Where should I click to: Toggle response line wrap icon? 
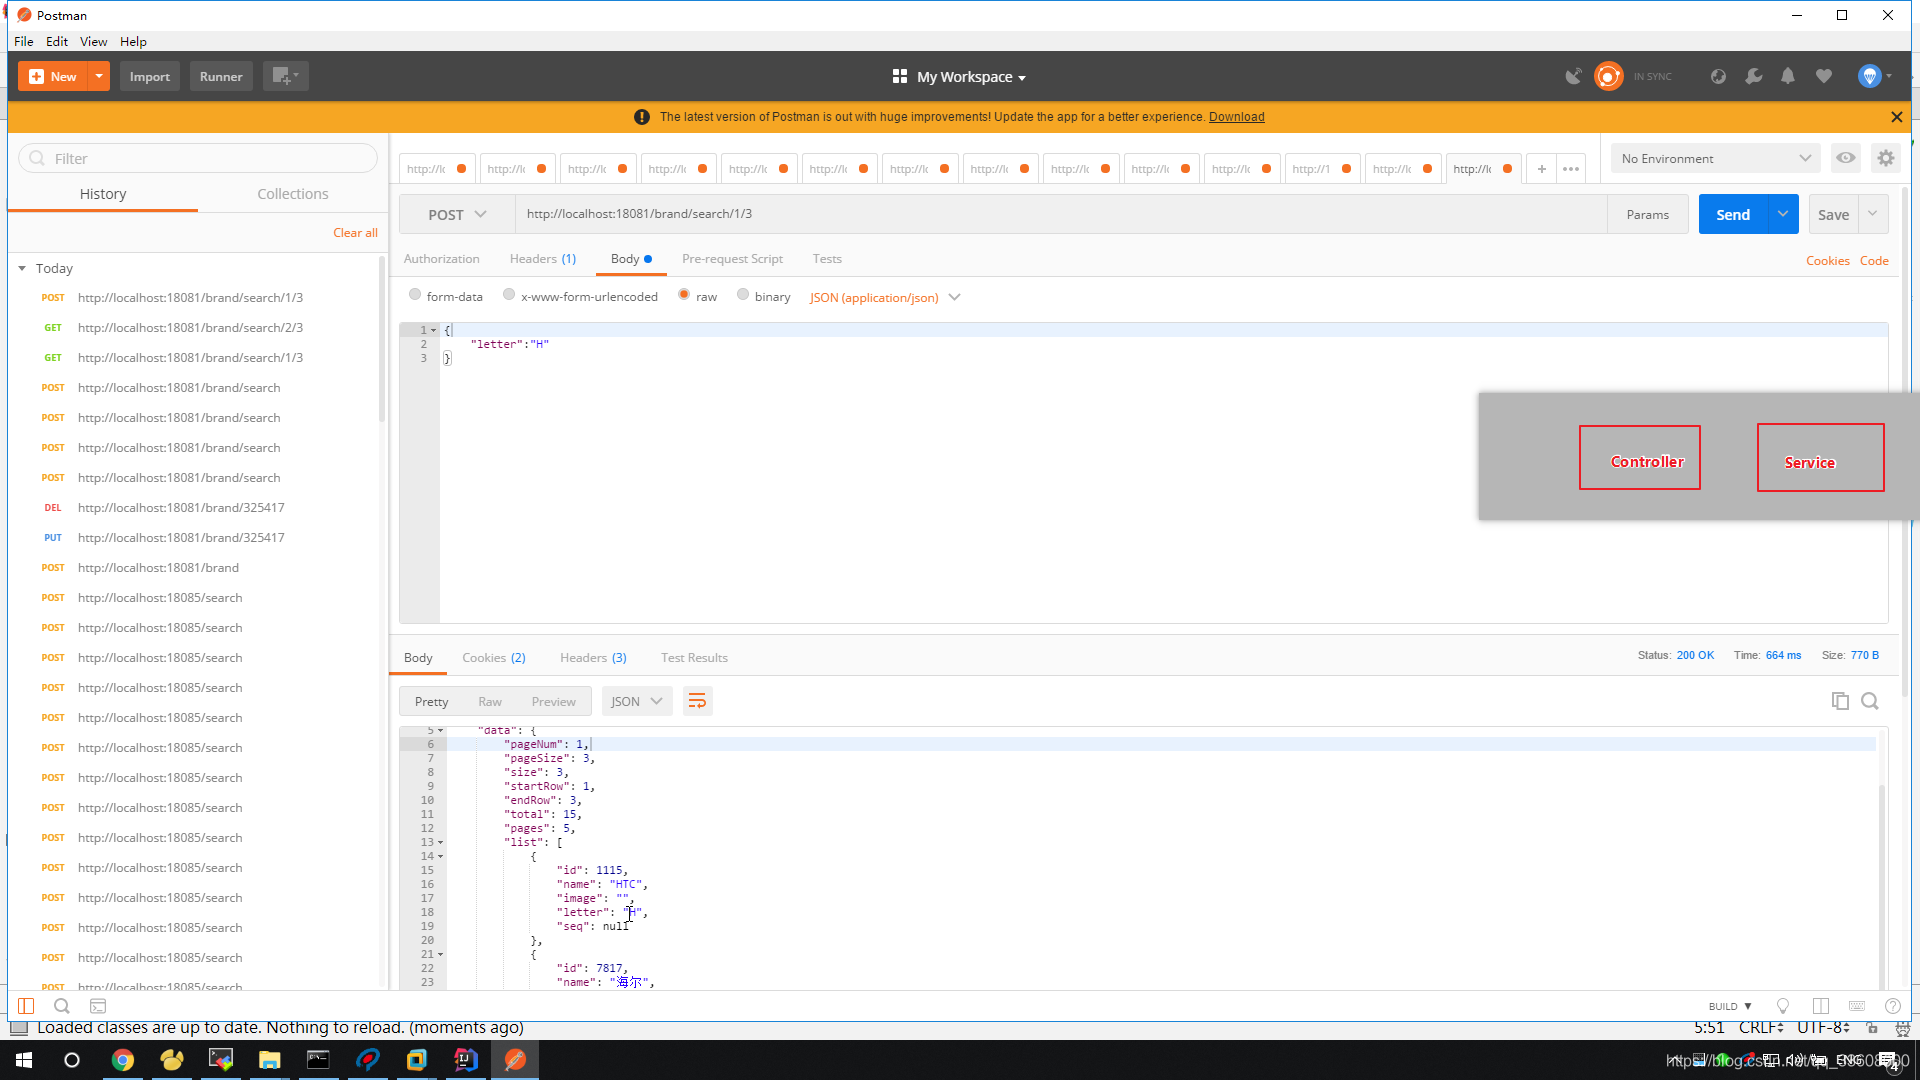point(697,701)
